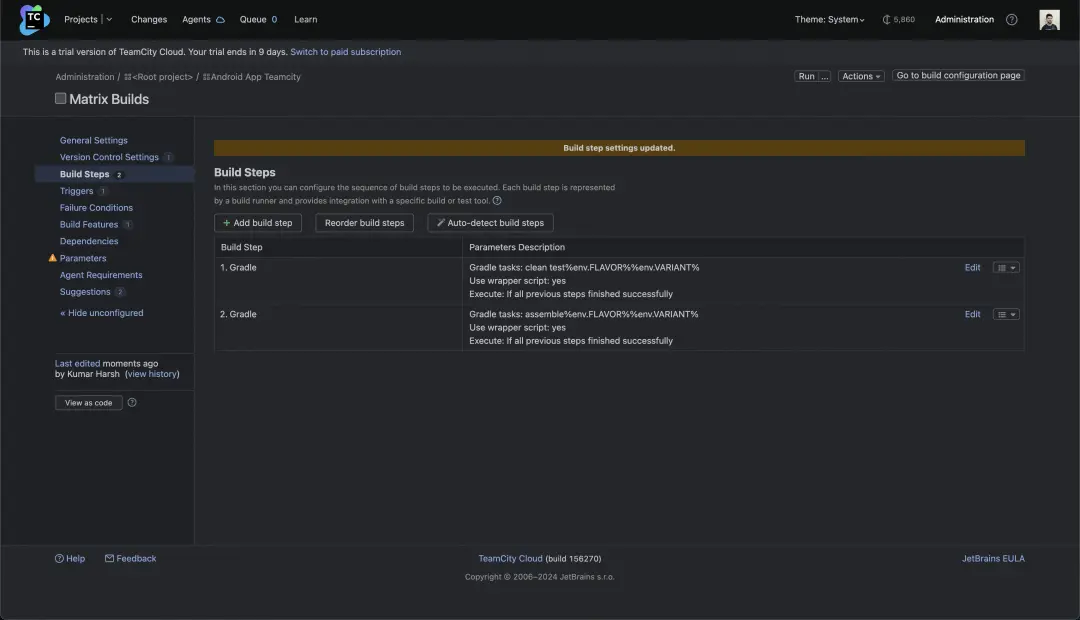
Task: Open the Triggers settings tab
Action: click(x=76, y=191)
